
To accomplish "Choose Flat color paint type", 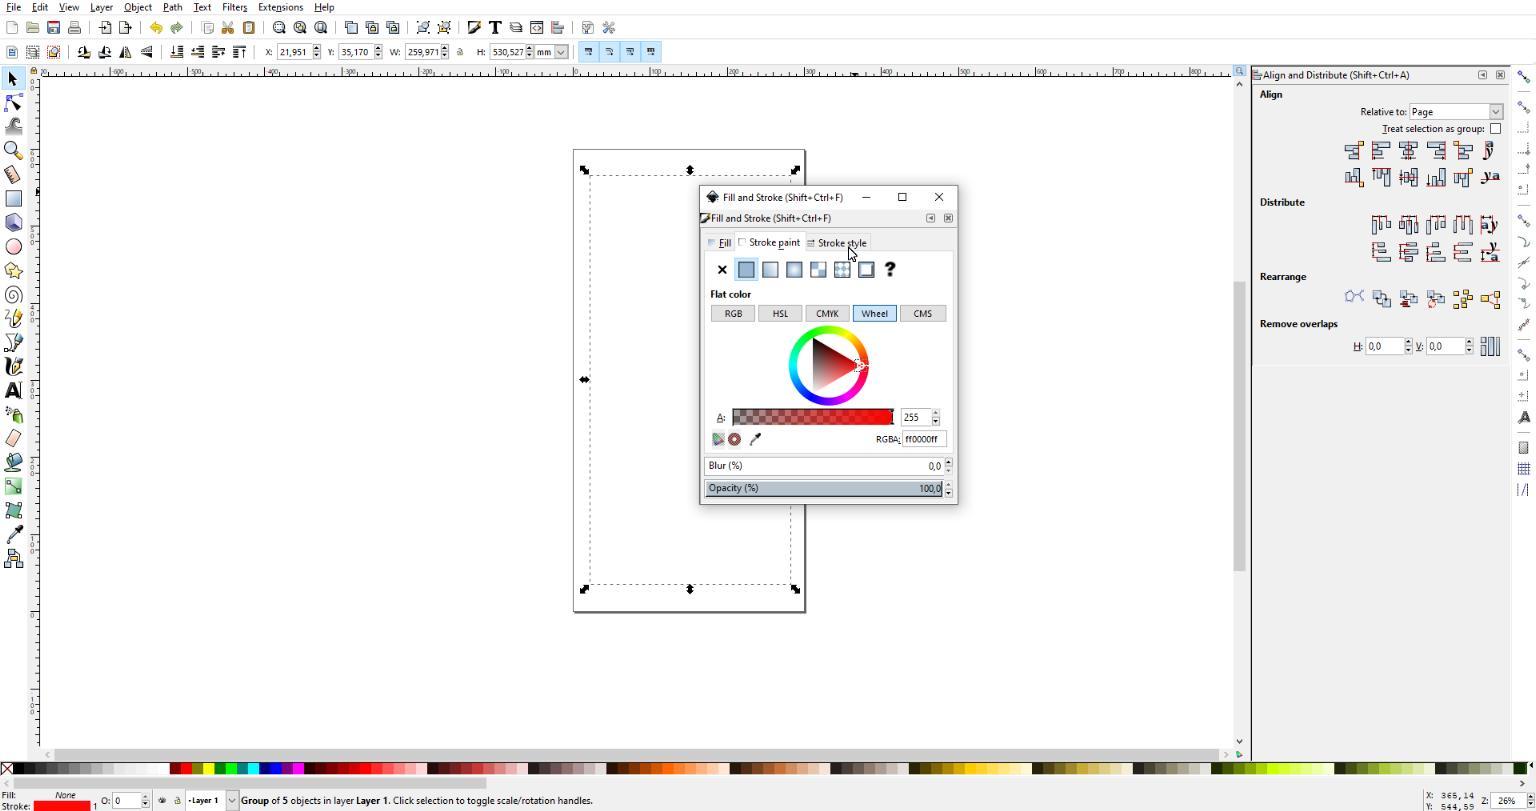I will 746,269.
